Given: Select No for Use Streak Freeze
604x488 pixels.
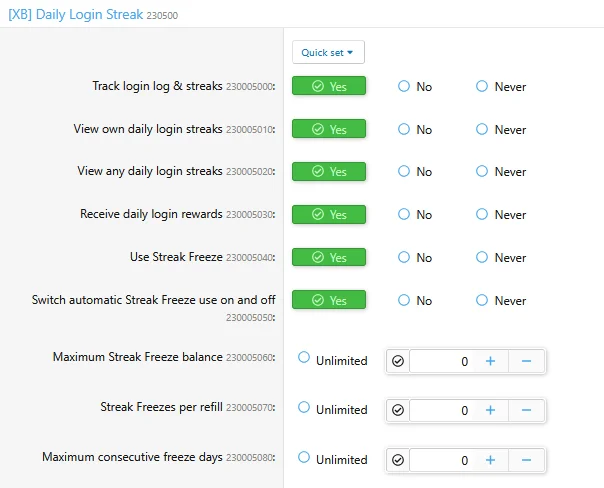Looking at the screenshot, I should (x=415, y=257).
